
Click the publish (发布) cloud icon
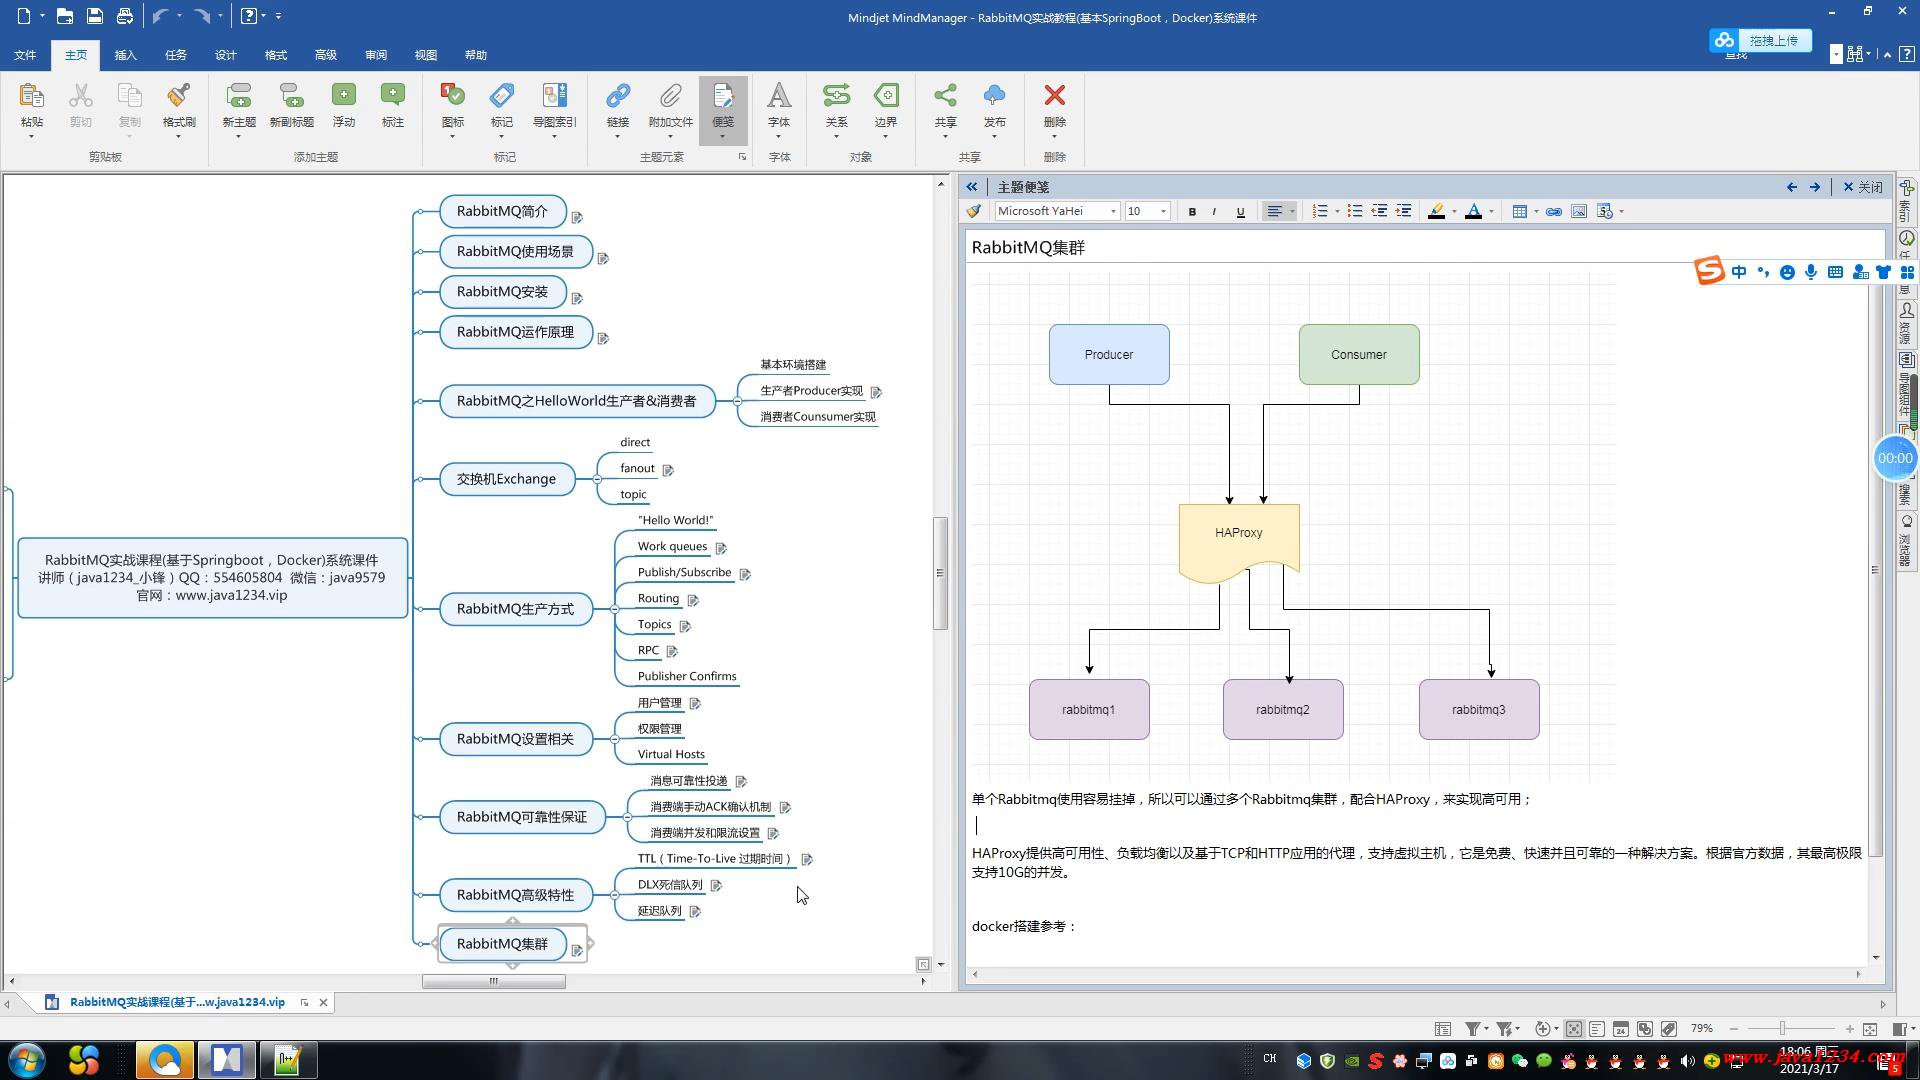994,96
